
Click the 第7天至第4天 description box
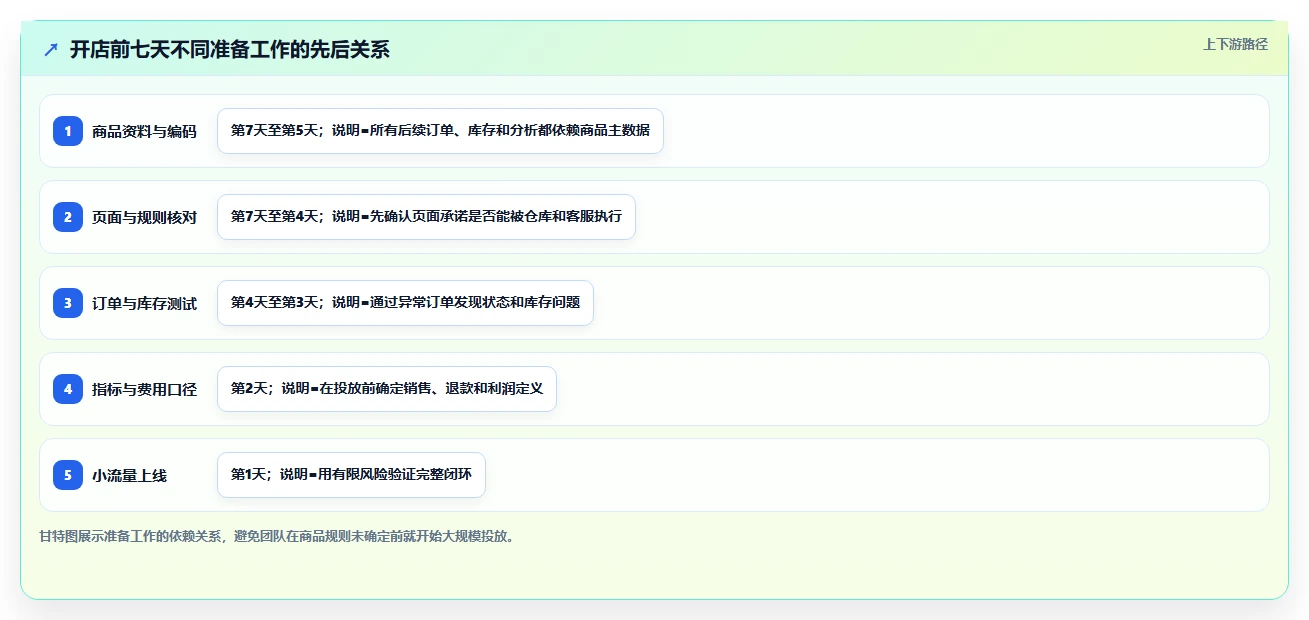[x=426, y=217]
